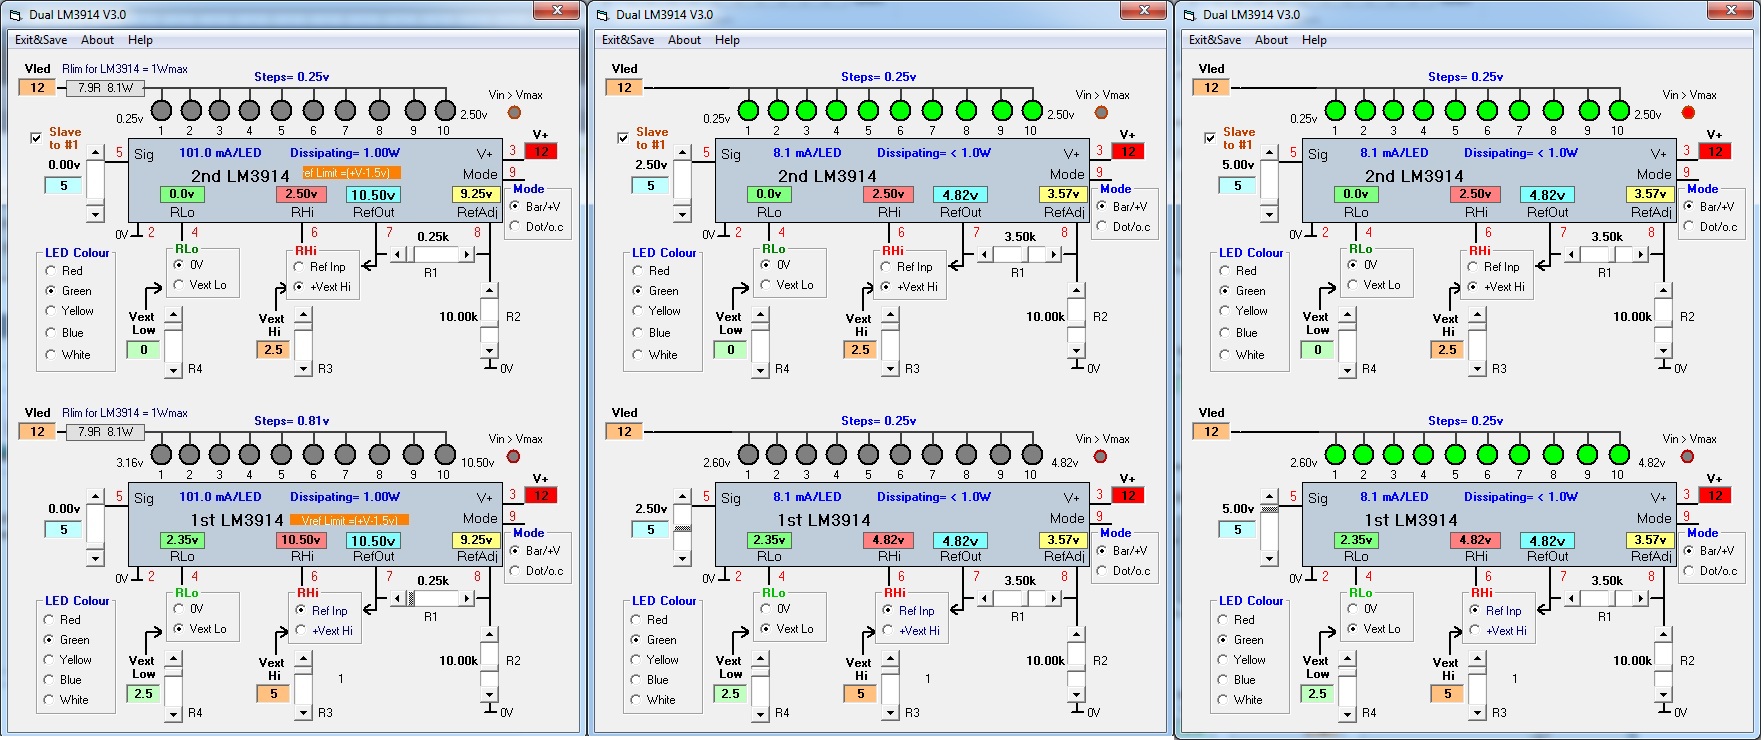Select Red LED colour in left window's upper section
This screenshot has width=1764, height=740.
[x=51, y=270]
